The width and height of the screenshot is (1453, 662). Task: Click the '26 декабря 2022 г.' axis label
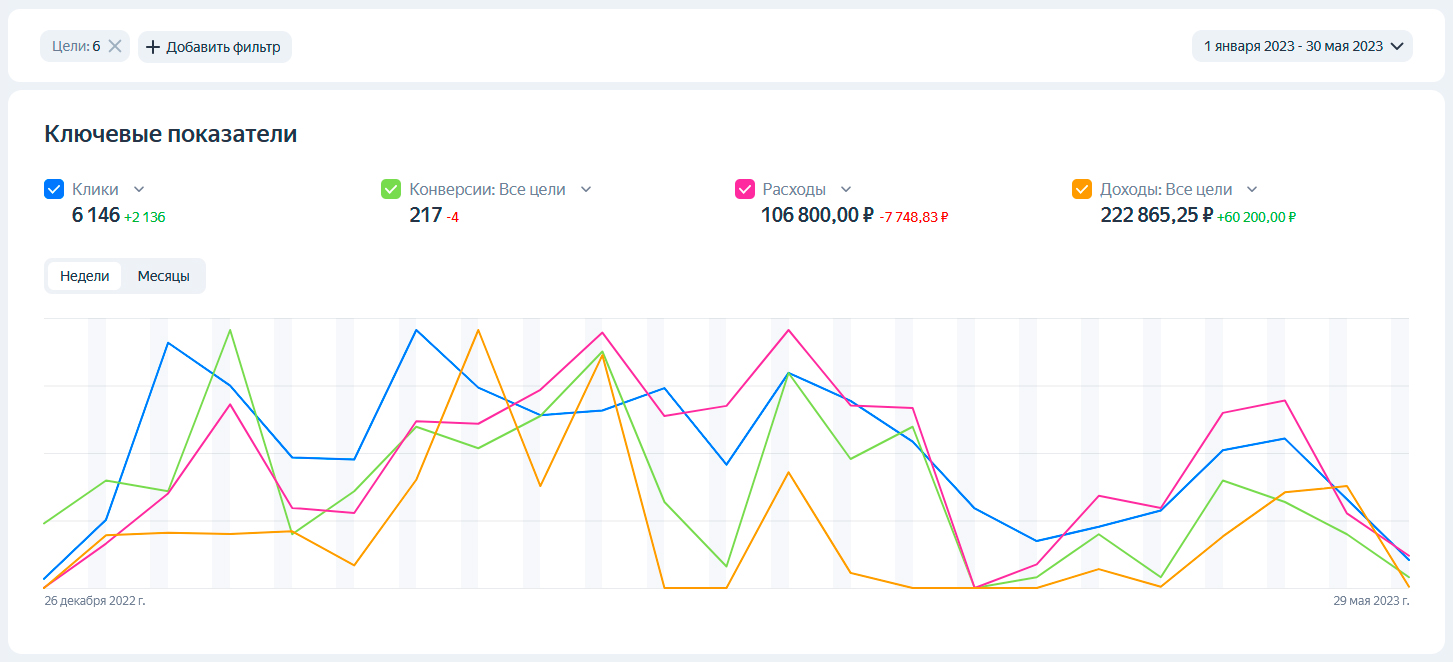click(x=95, y=601)
